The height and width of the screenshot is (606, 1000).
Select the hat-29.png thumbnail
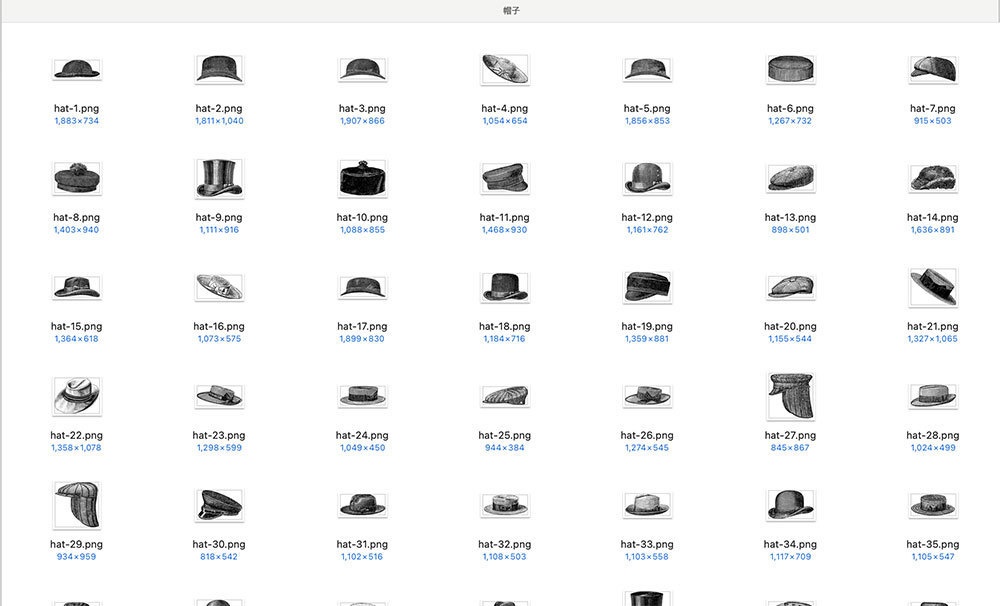pyautogui.click(x=77, y=505)
